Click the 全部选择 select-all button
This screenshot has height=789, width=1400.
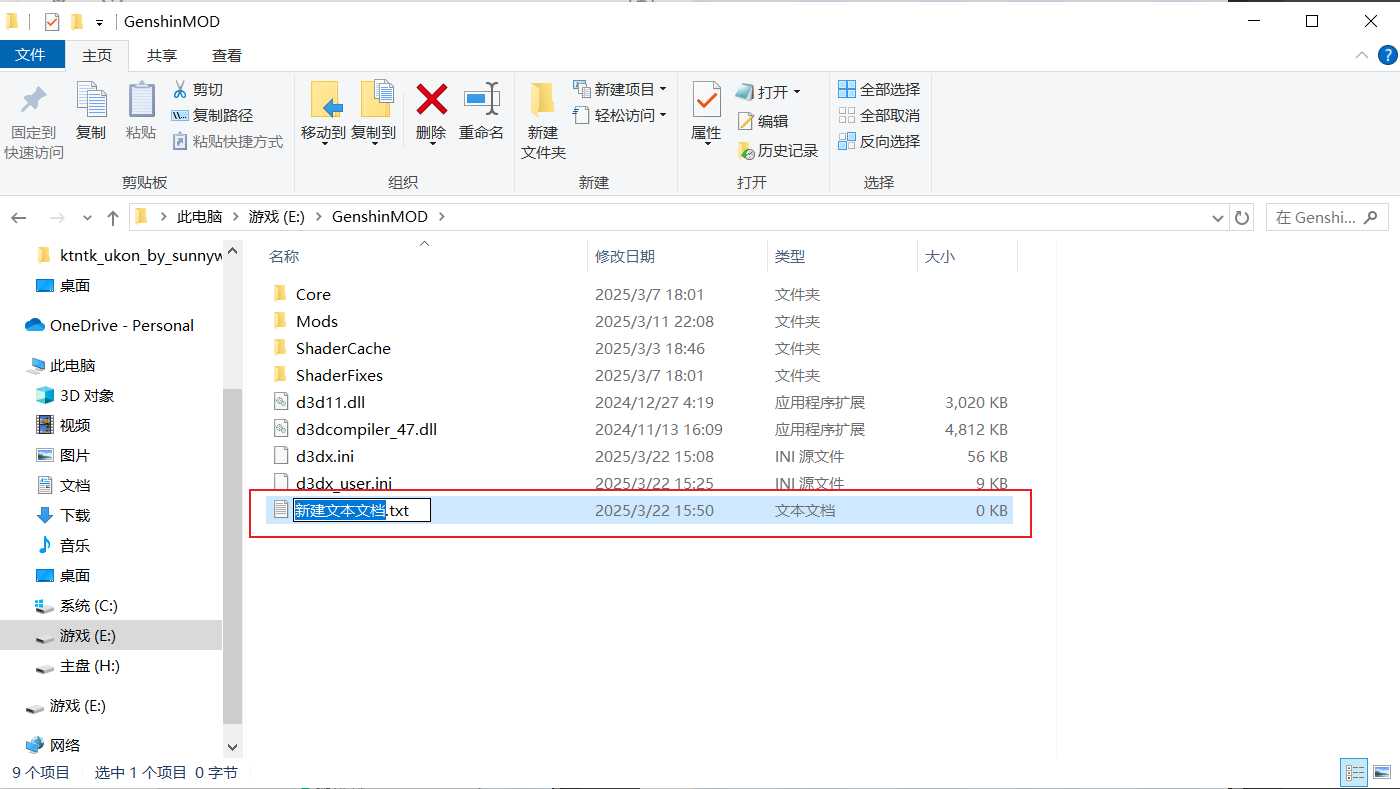coord(879,89)
